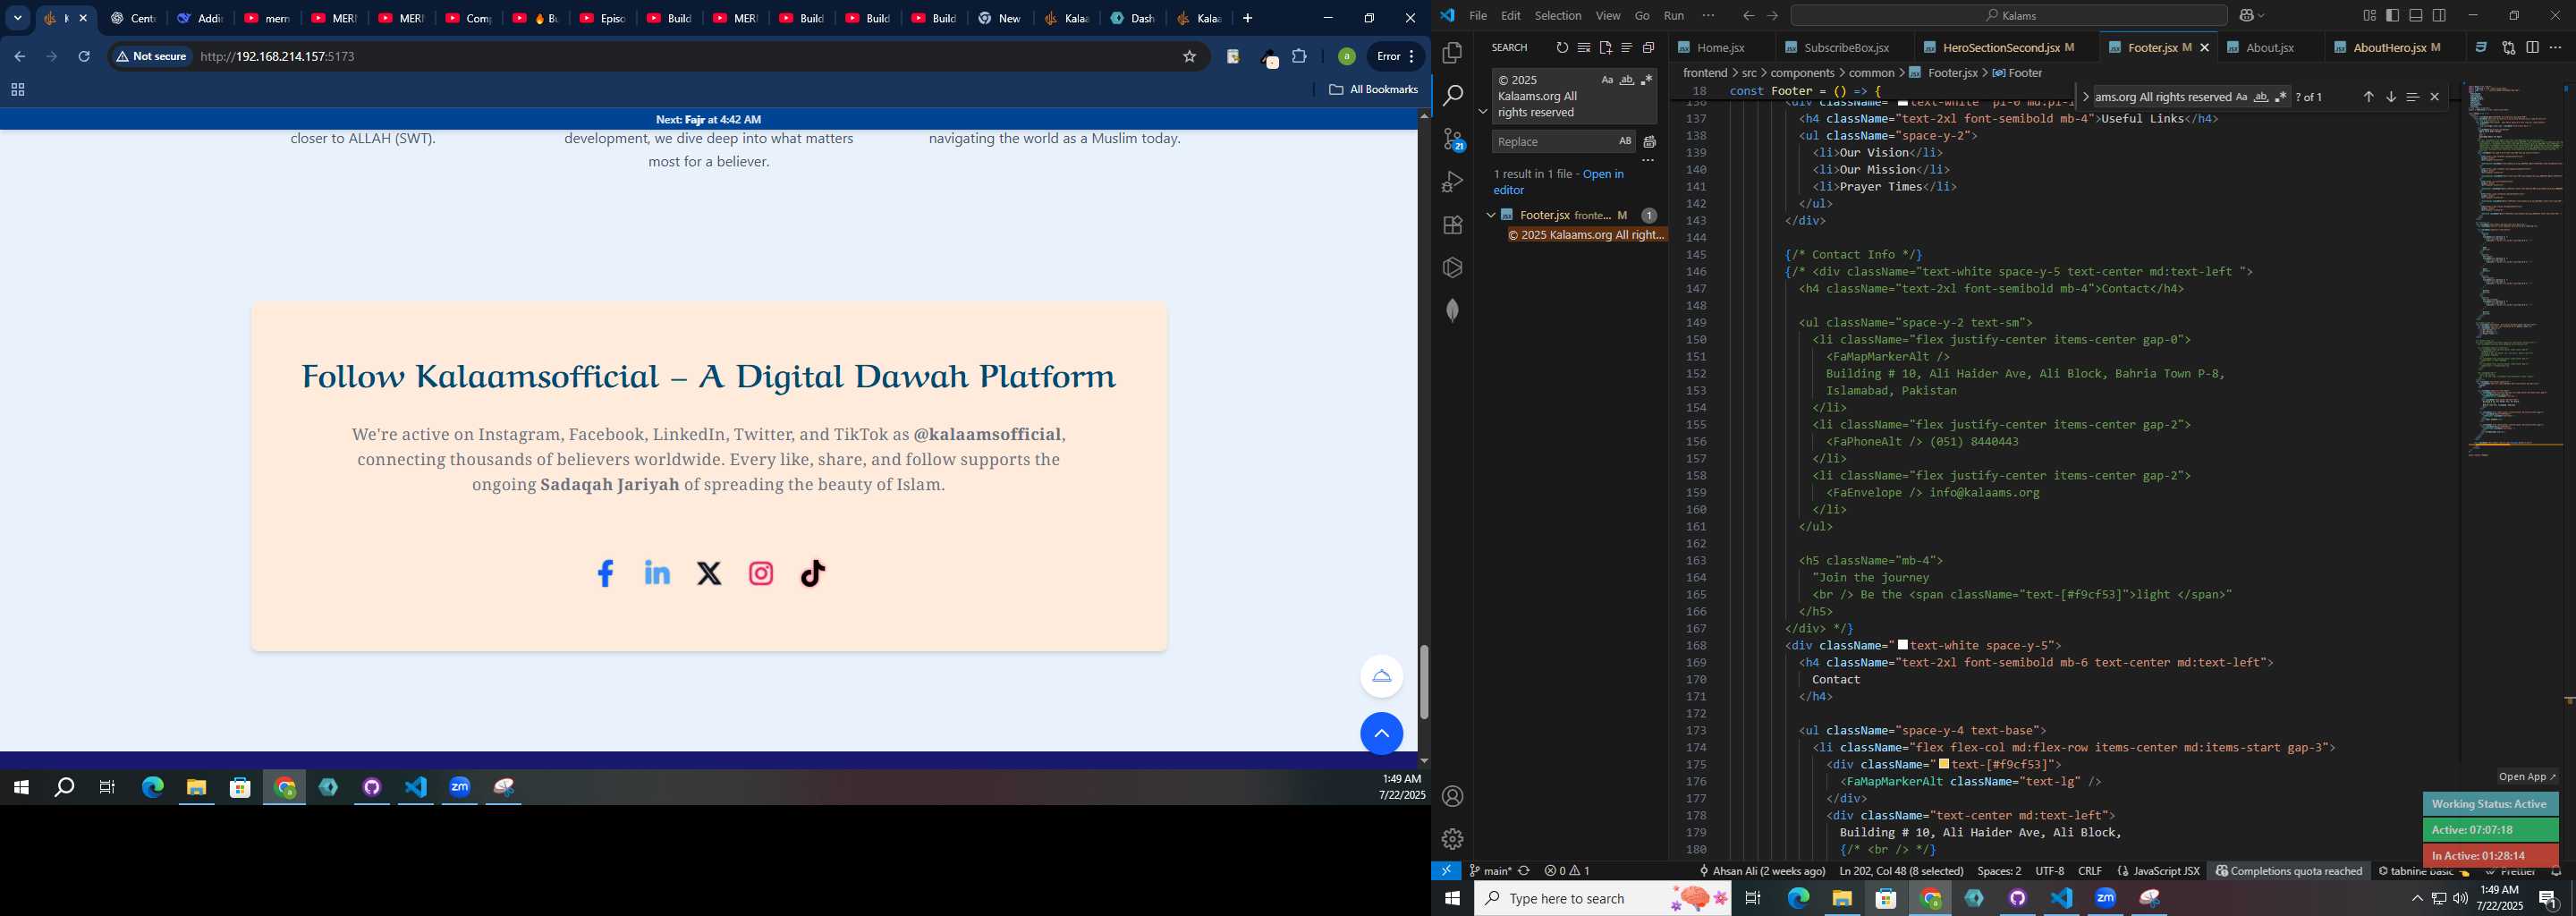Click the Instagram icon on the page
Viewport: 2576px width, 916px height.
[x=761, y=573]
